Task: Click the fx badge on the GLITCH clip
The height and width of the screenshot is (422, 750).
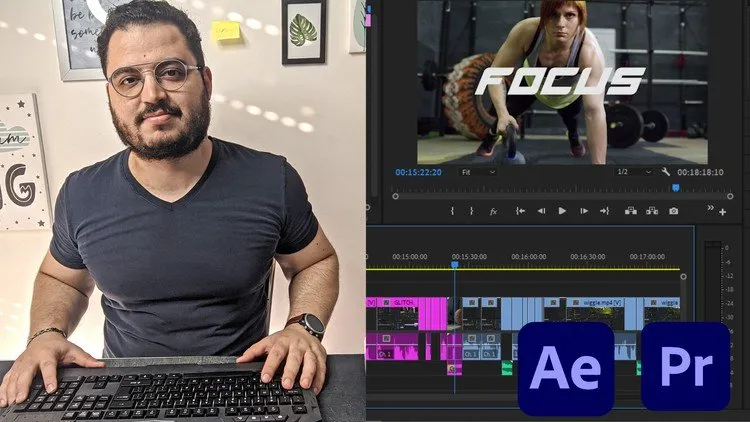Action: tap(386, 302)
